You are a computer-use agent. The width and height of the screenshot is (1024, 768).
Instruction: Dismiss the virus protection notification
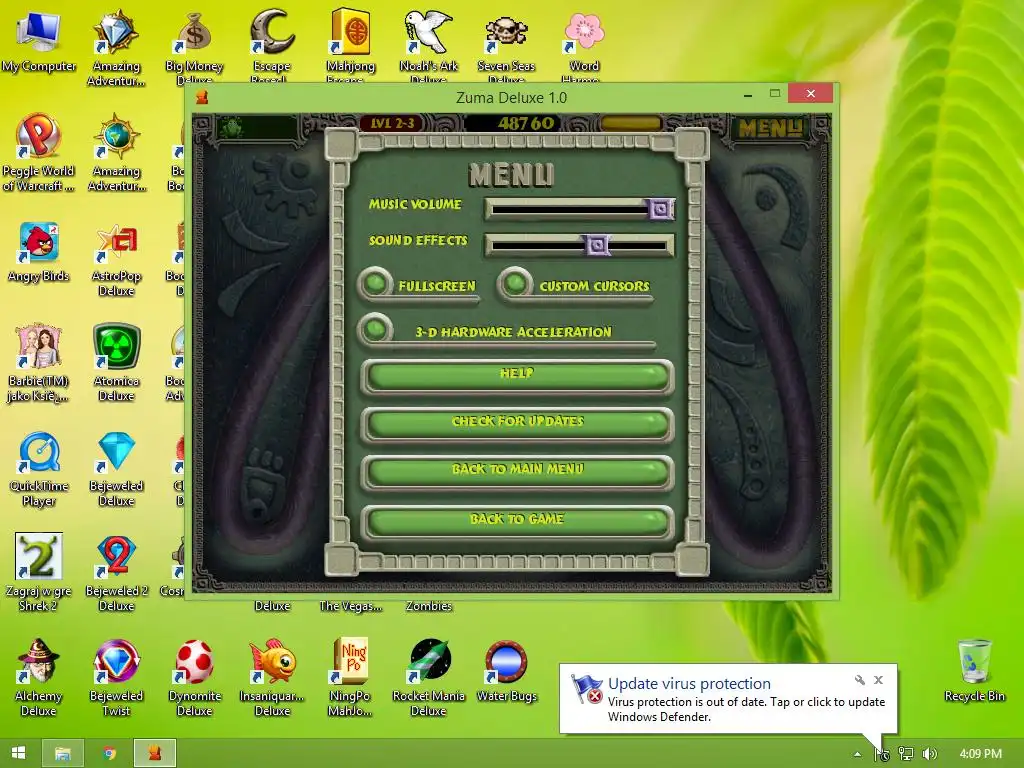point(878,680)
